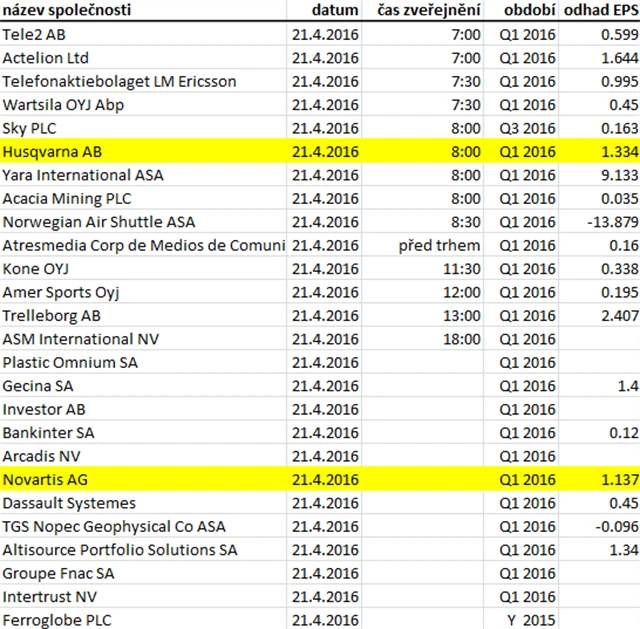640x629 pixels.
Task: Select the Telefonaktiebolaget LM Ericsson cell
Action: click(x=119, y=82)
